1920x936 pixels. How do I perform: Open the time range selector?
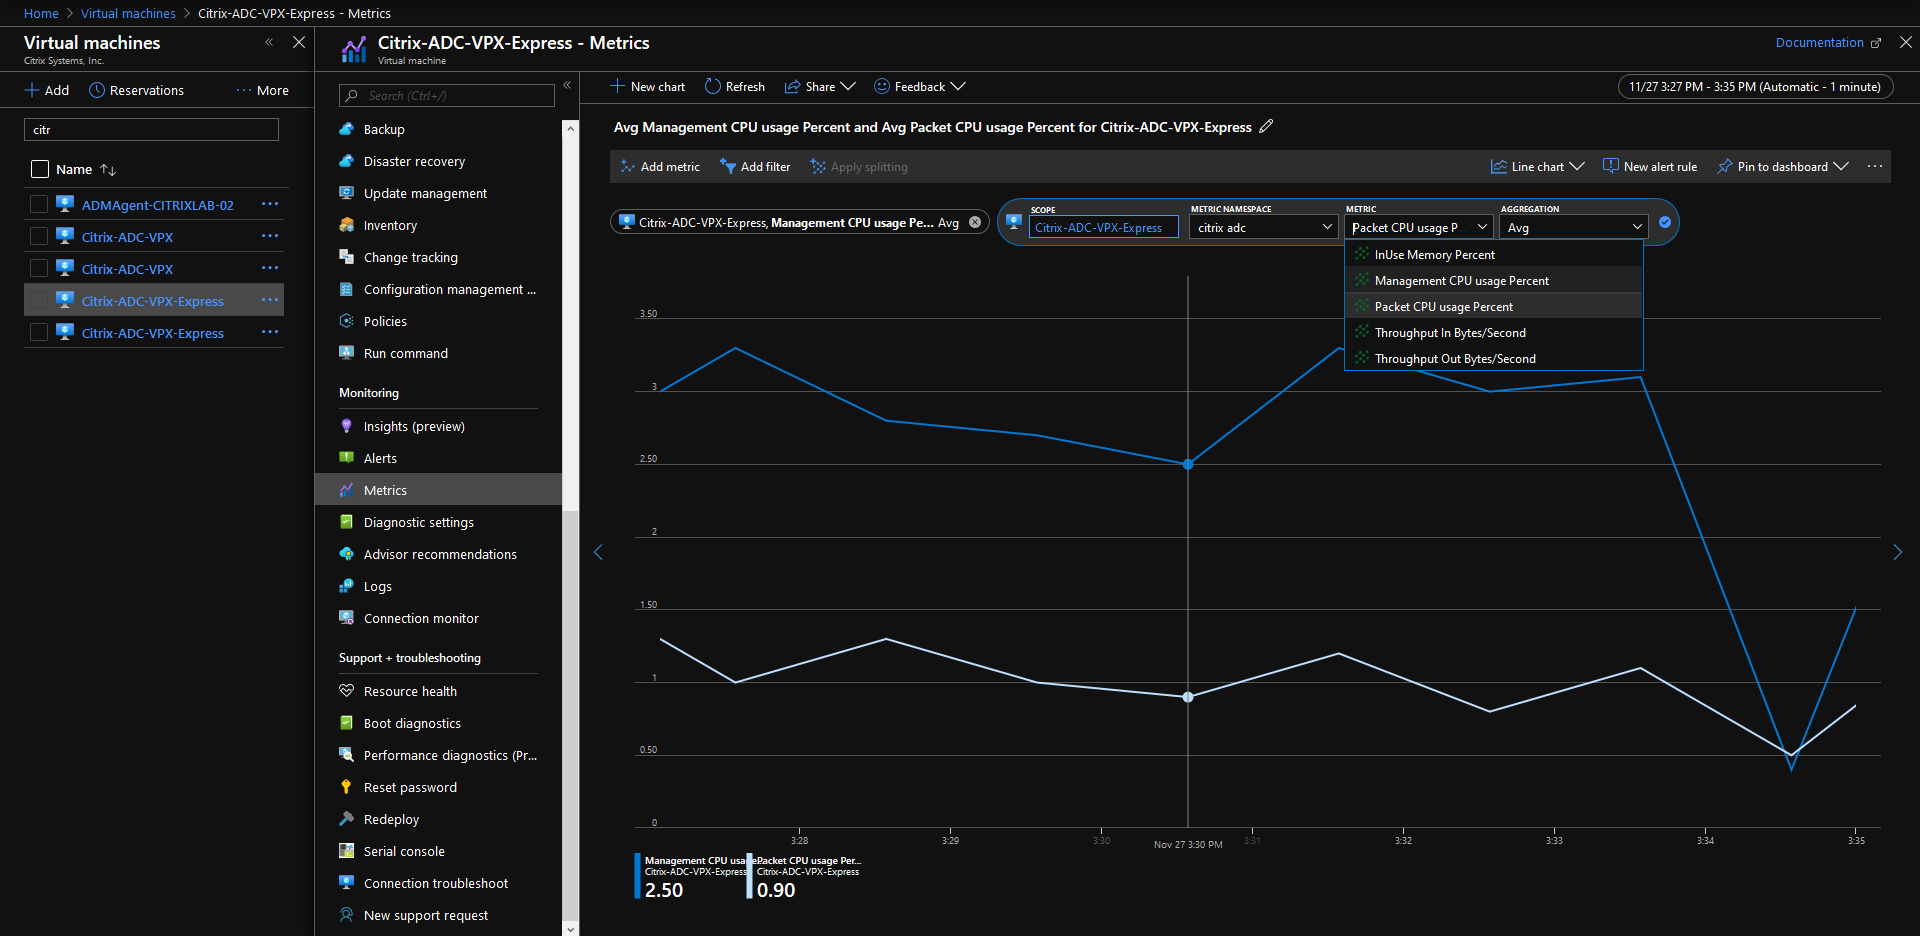1755,86
